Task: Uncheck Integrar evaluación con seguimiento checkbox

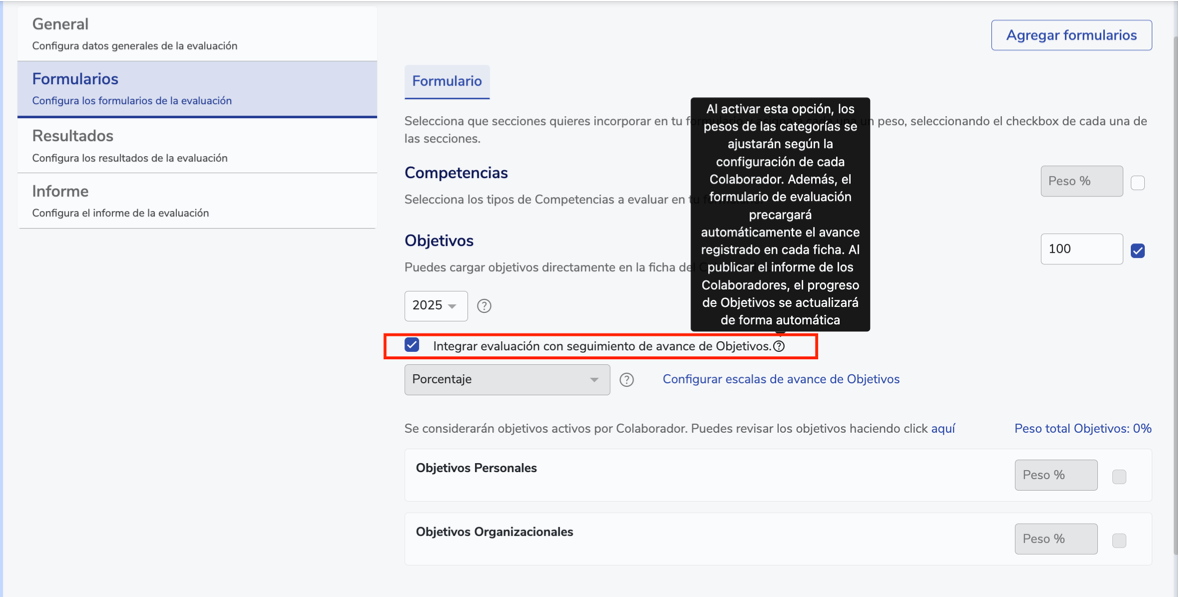Action: [x=412, y=345]
